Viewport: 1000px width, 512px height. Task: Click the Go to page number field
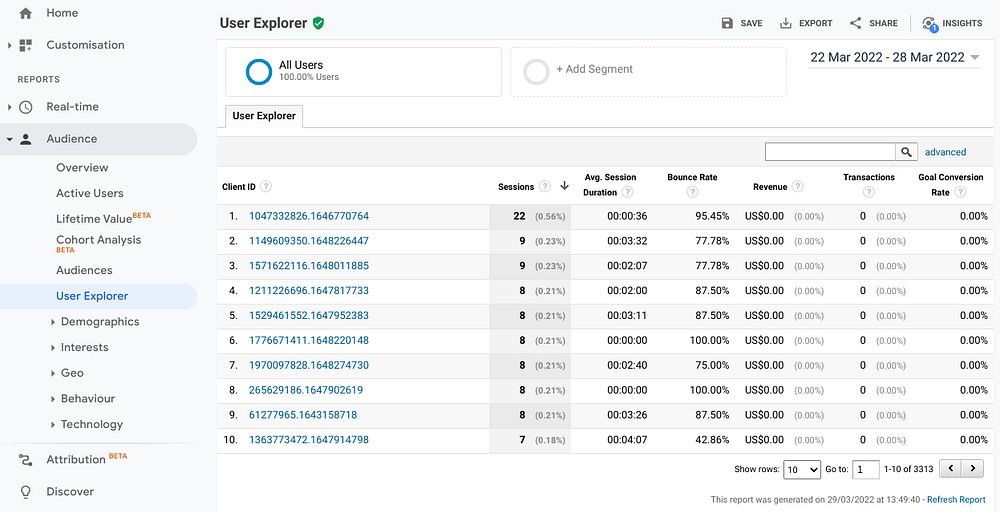click(866, 469)
